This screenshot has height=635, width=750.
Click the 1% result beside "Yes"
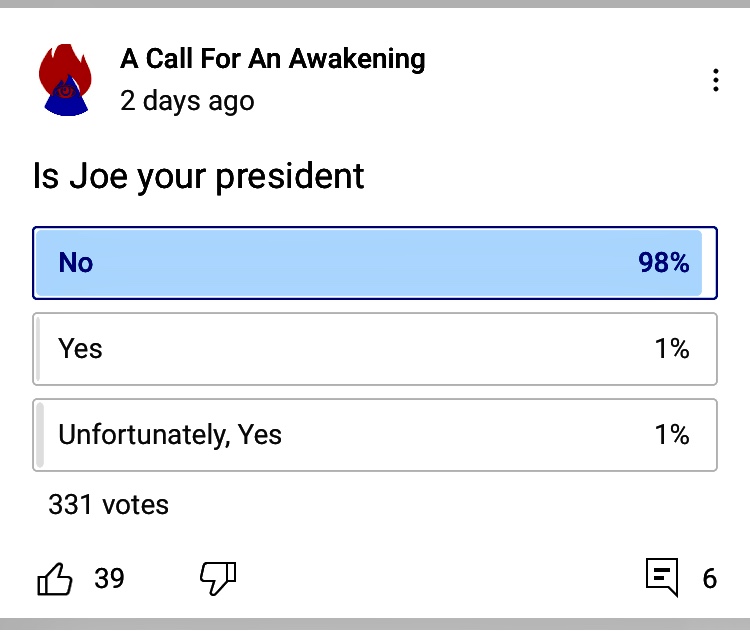pyautogui.click(x=672, y=348)
